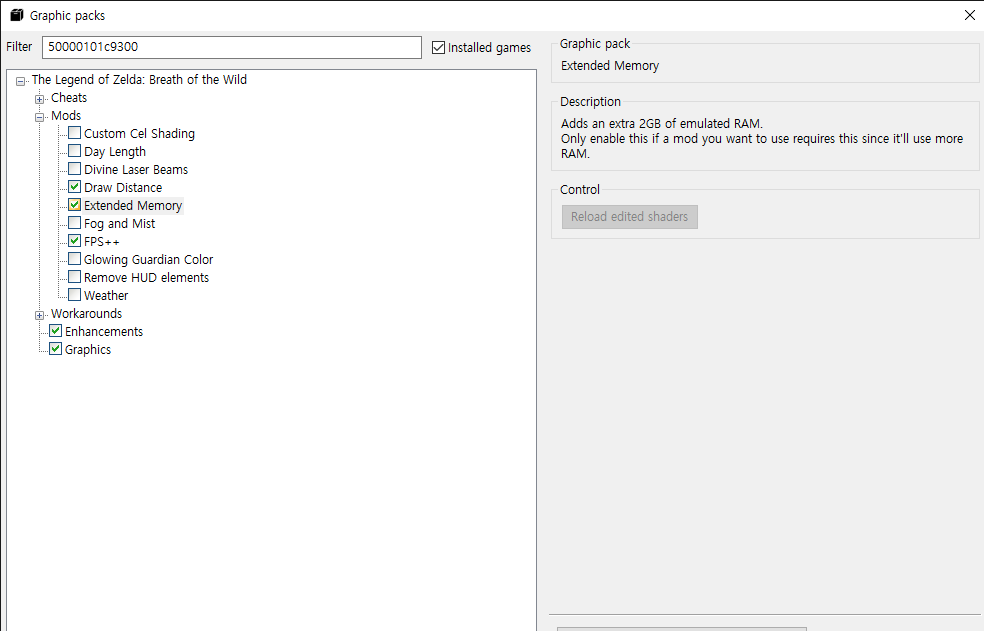Select the Enhancements label

pos(104,332)
